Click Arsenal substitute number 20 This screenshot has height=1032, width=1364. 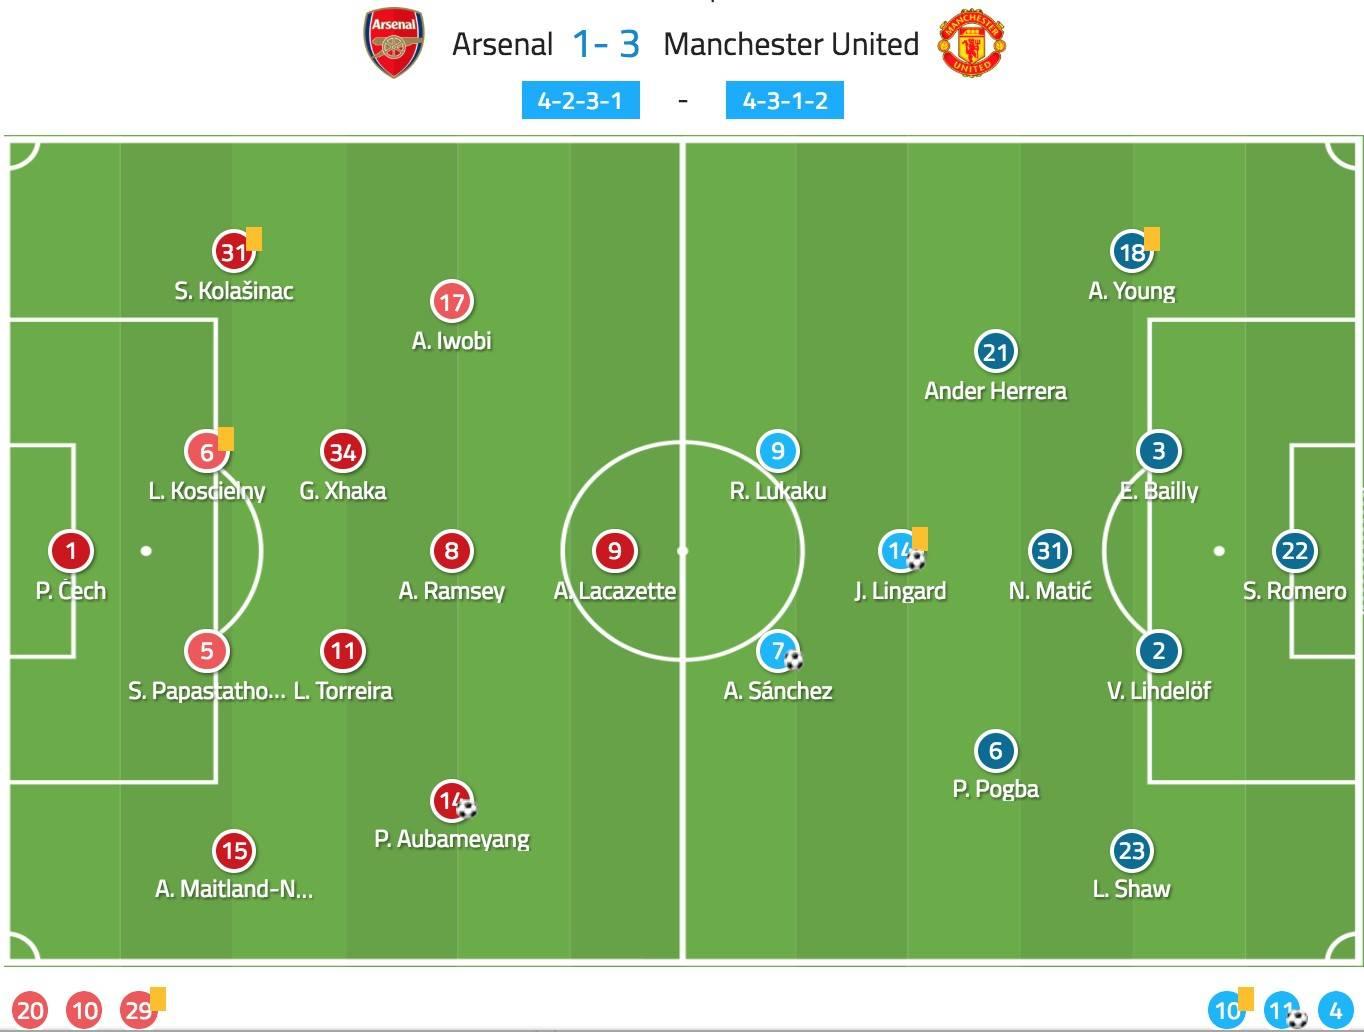tap(30, 1011)
